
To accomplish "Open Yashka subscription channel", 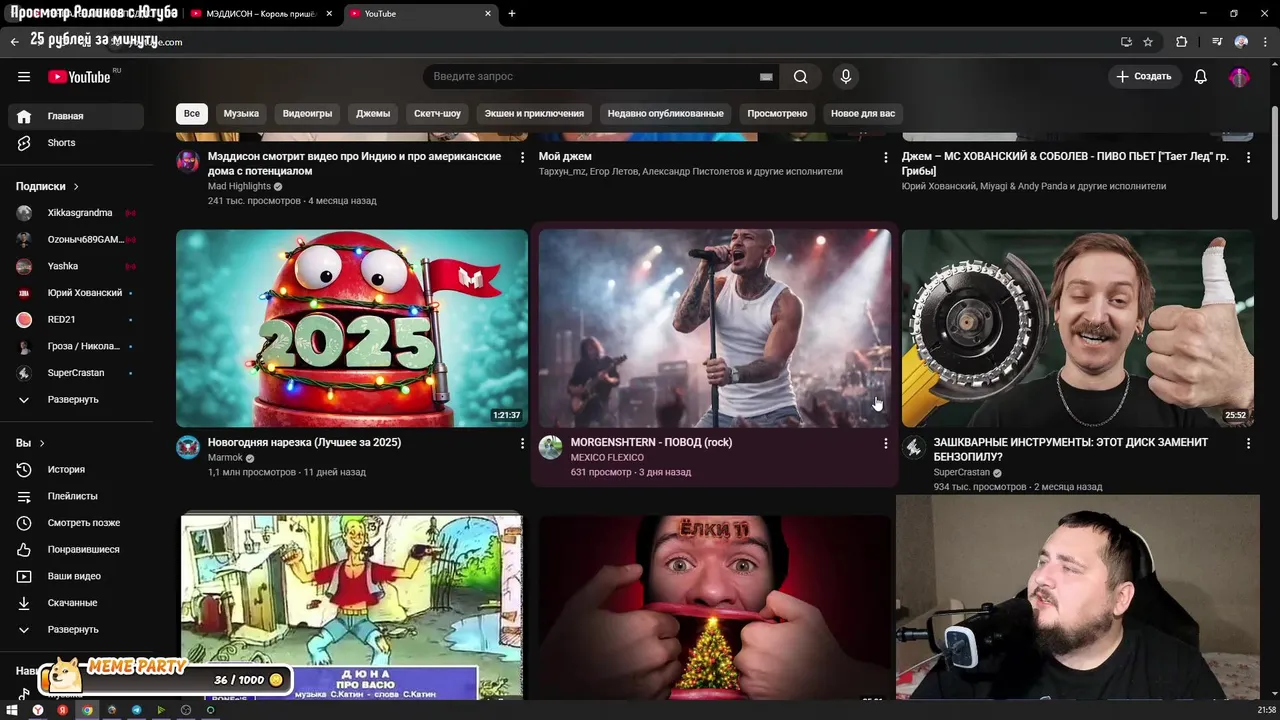I will (x=76, y=266).
